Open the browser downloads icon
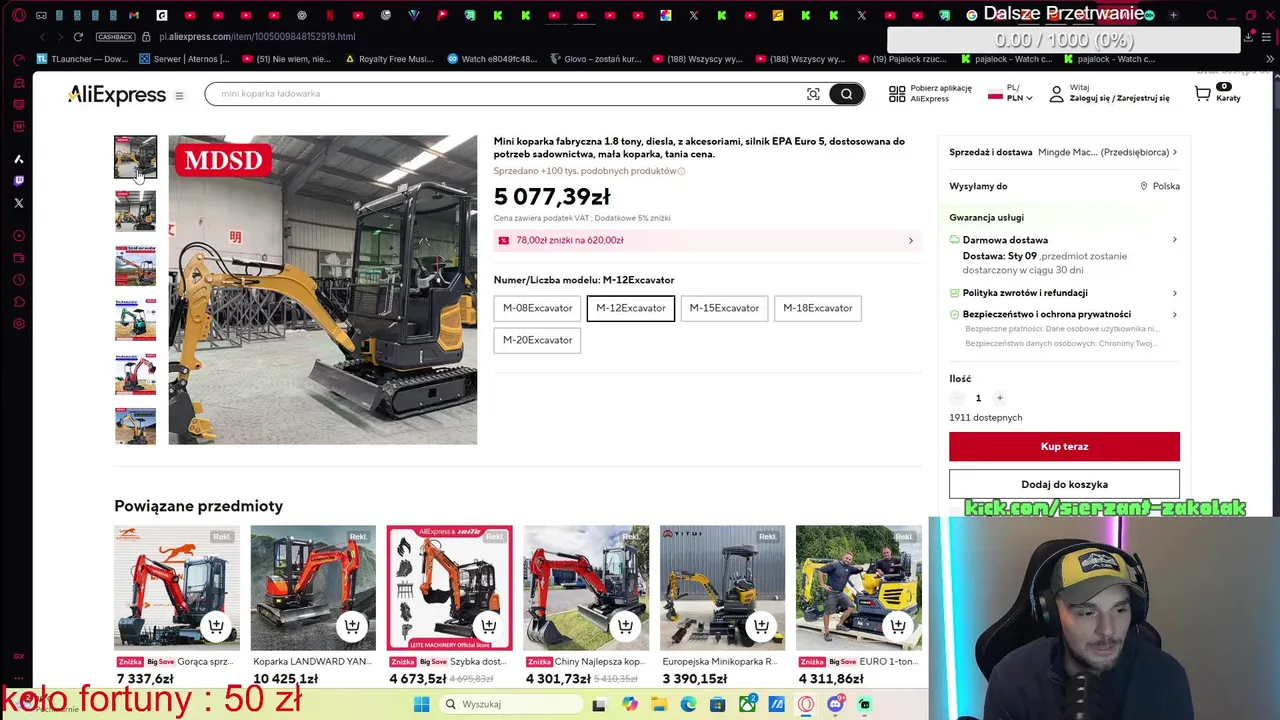1280x720 pixels. (1249, 37)
